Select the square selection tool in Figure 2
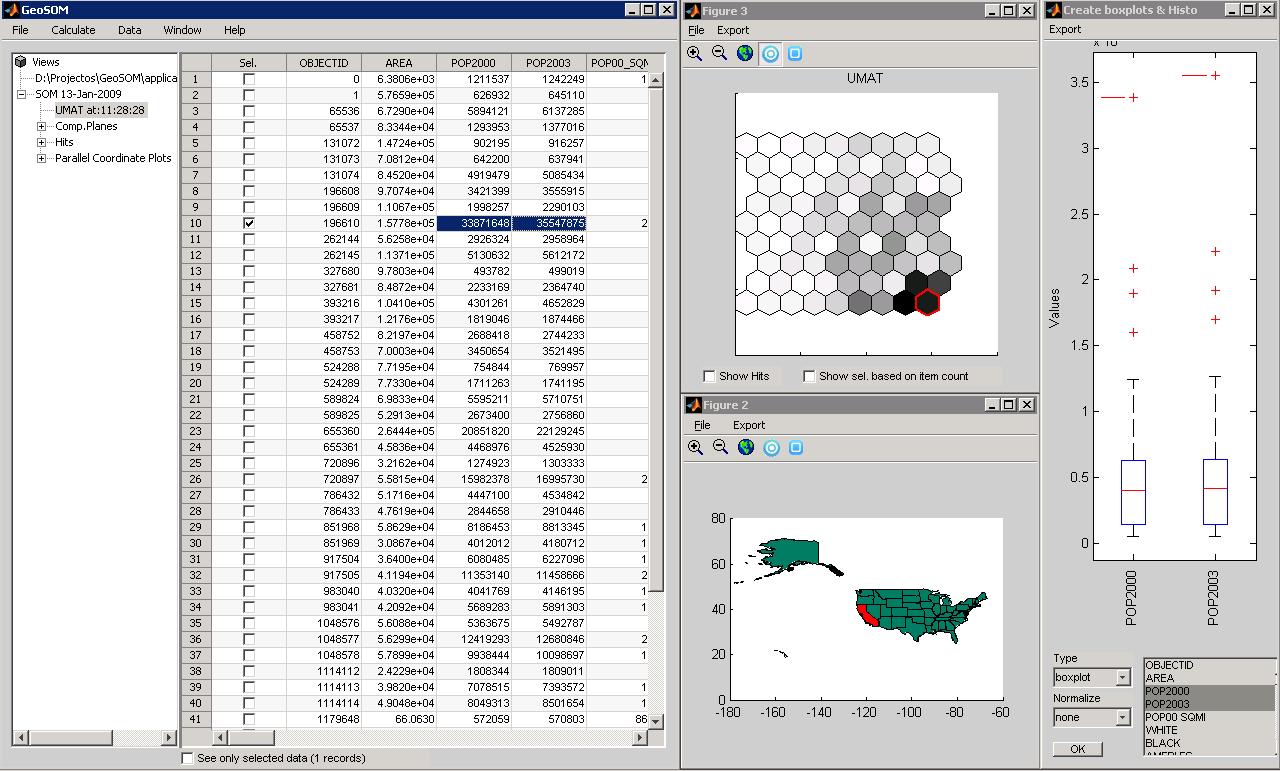The height and width of the screenshot is (771, 1280). point(796,448)
